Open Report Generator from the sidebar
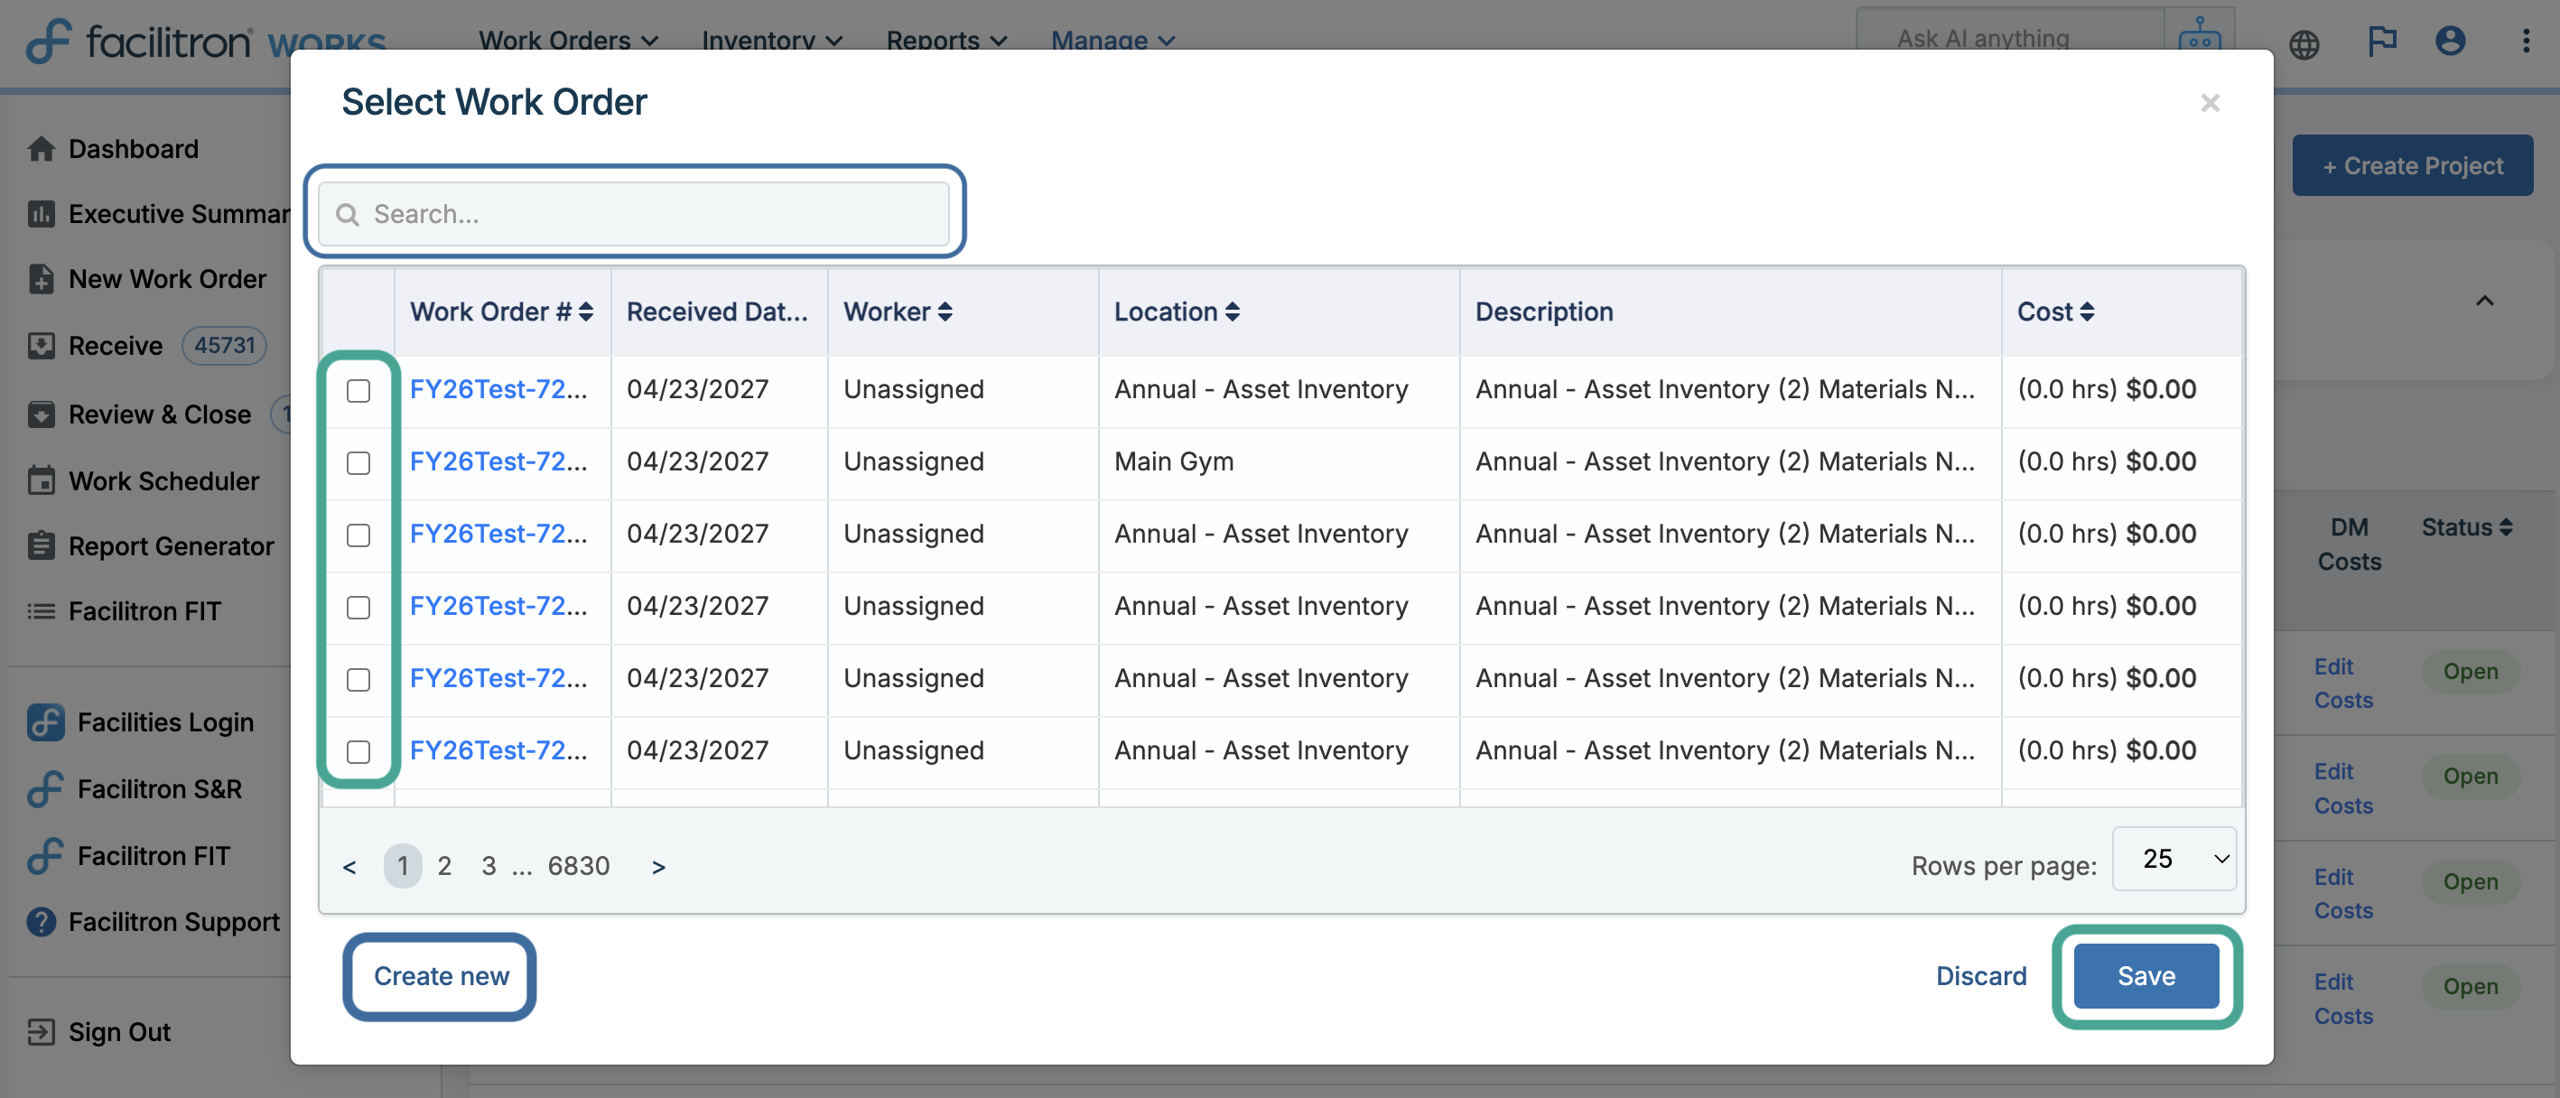Viewport: 2560px width, 1098px height. coord(150,546)
